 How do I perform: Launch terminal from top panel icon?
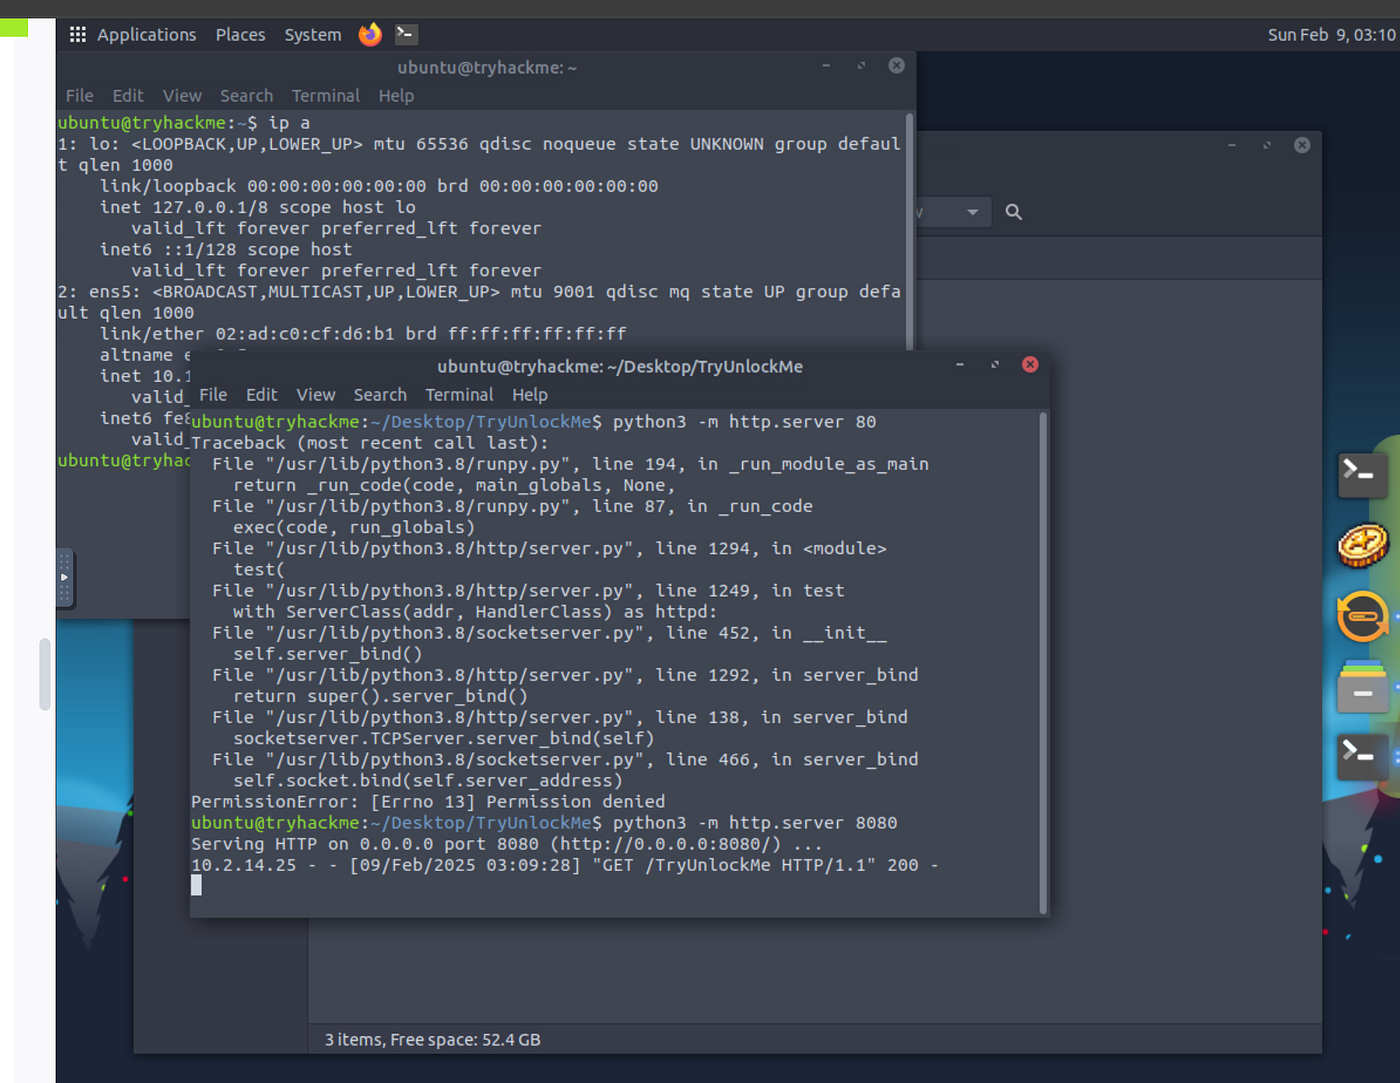[406, 35]
